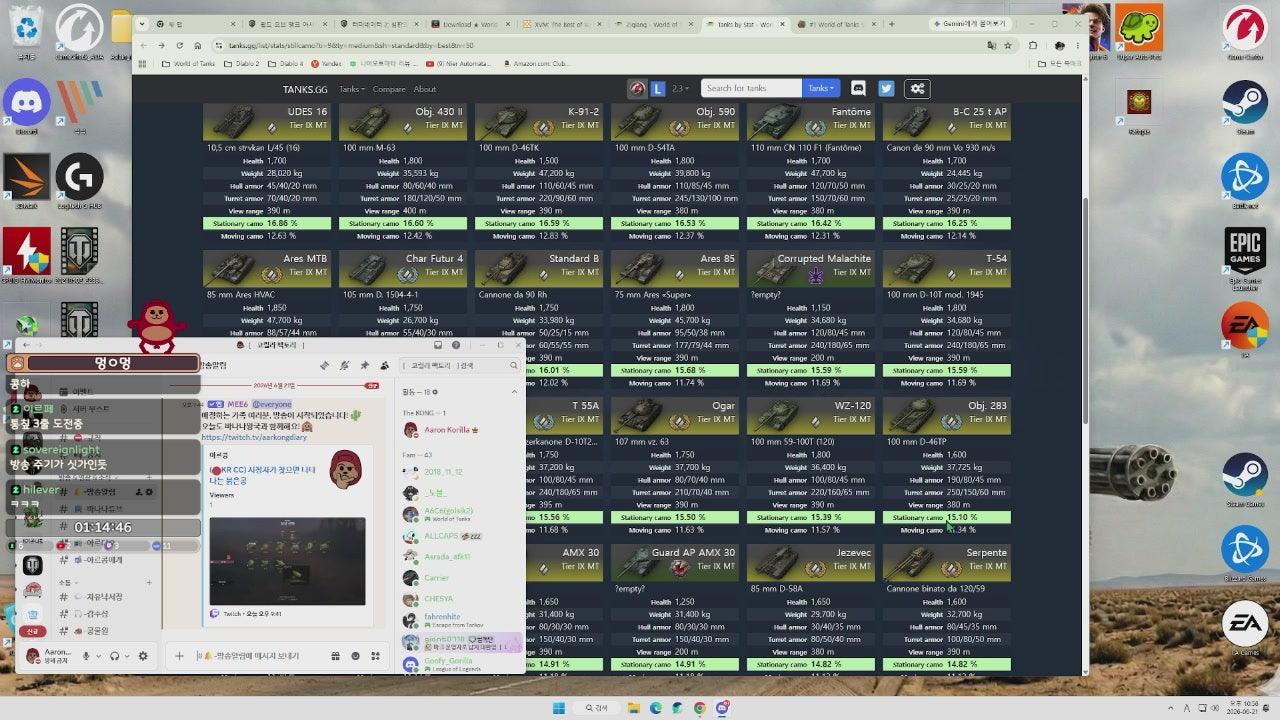Open Diablo 2 bookmark folder
This screenshot has height=720, width=1280.
244,64
